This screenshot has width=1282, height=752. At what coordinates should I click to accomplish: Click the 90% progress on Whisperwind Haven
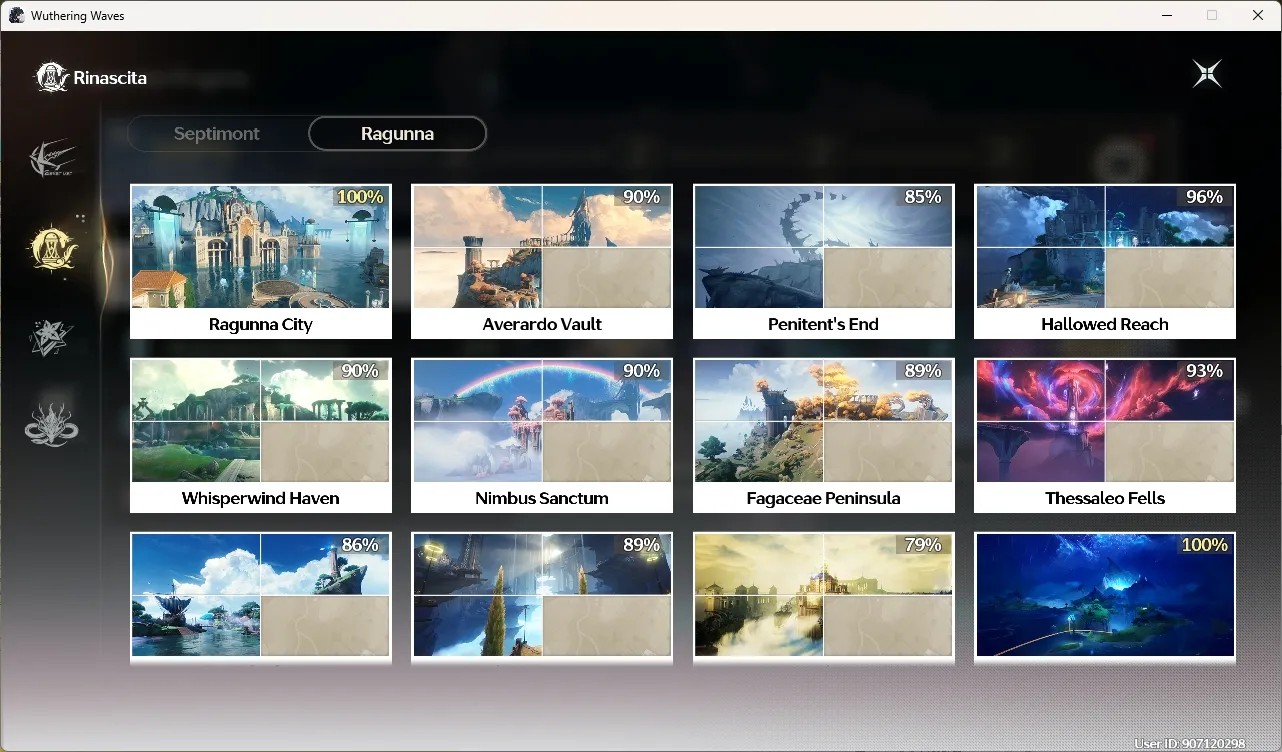(360, 371)
